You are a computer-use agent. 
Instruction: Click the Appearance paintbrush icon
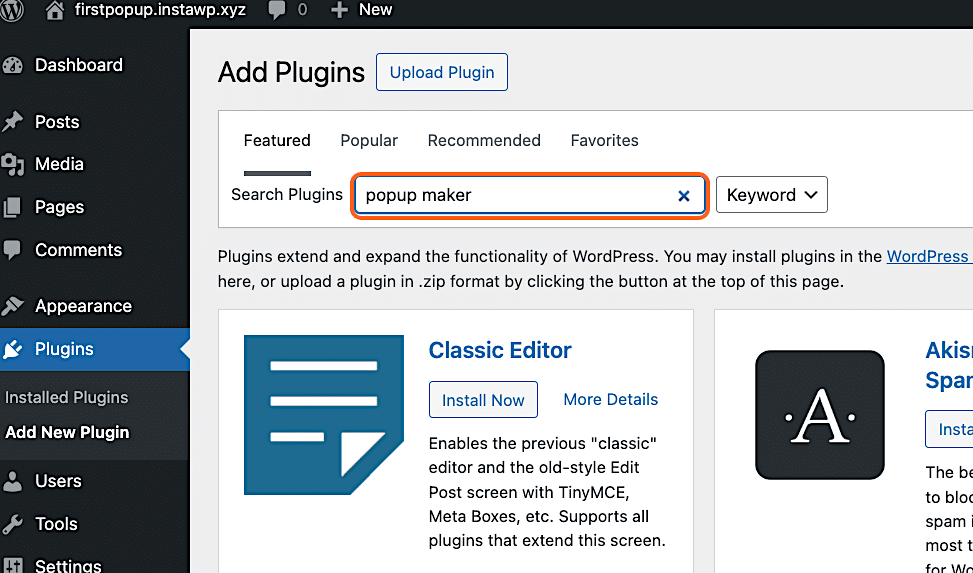[12, 306]
